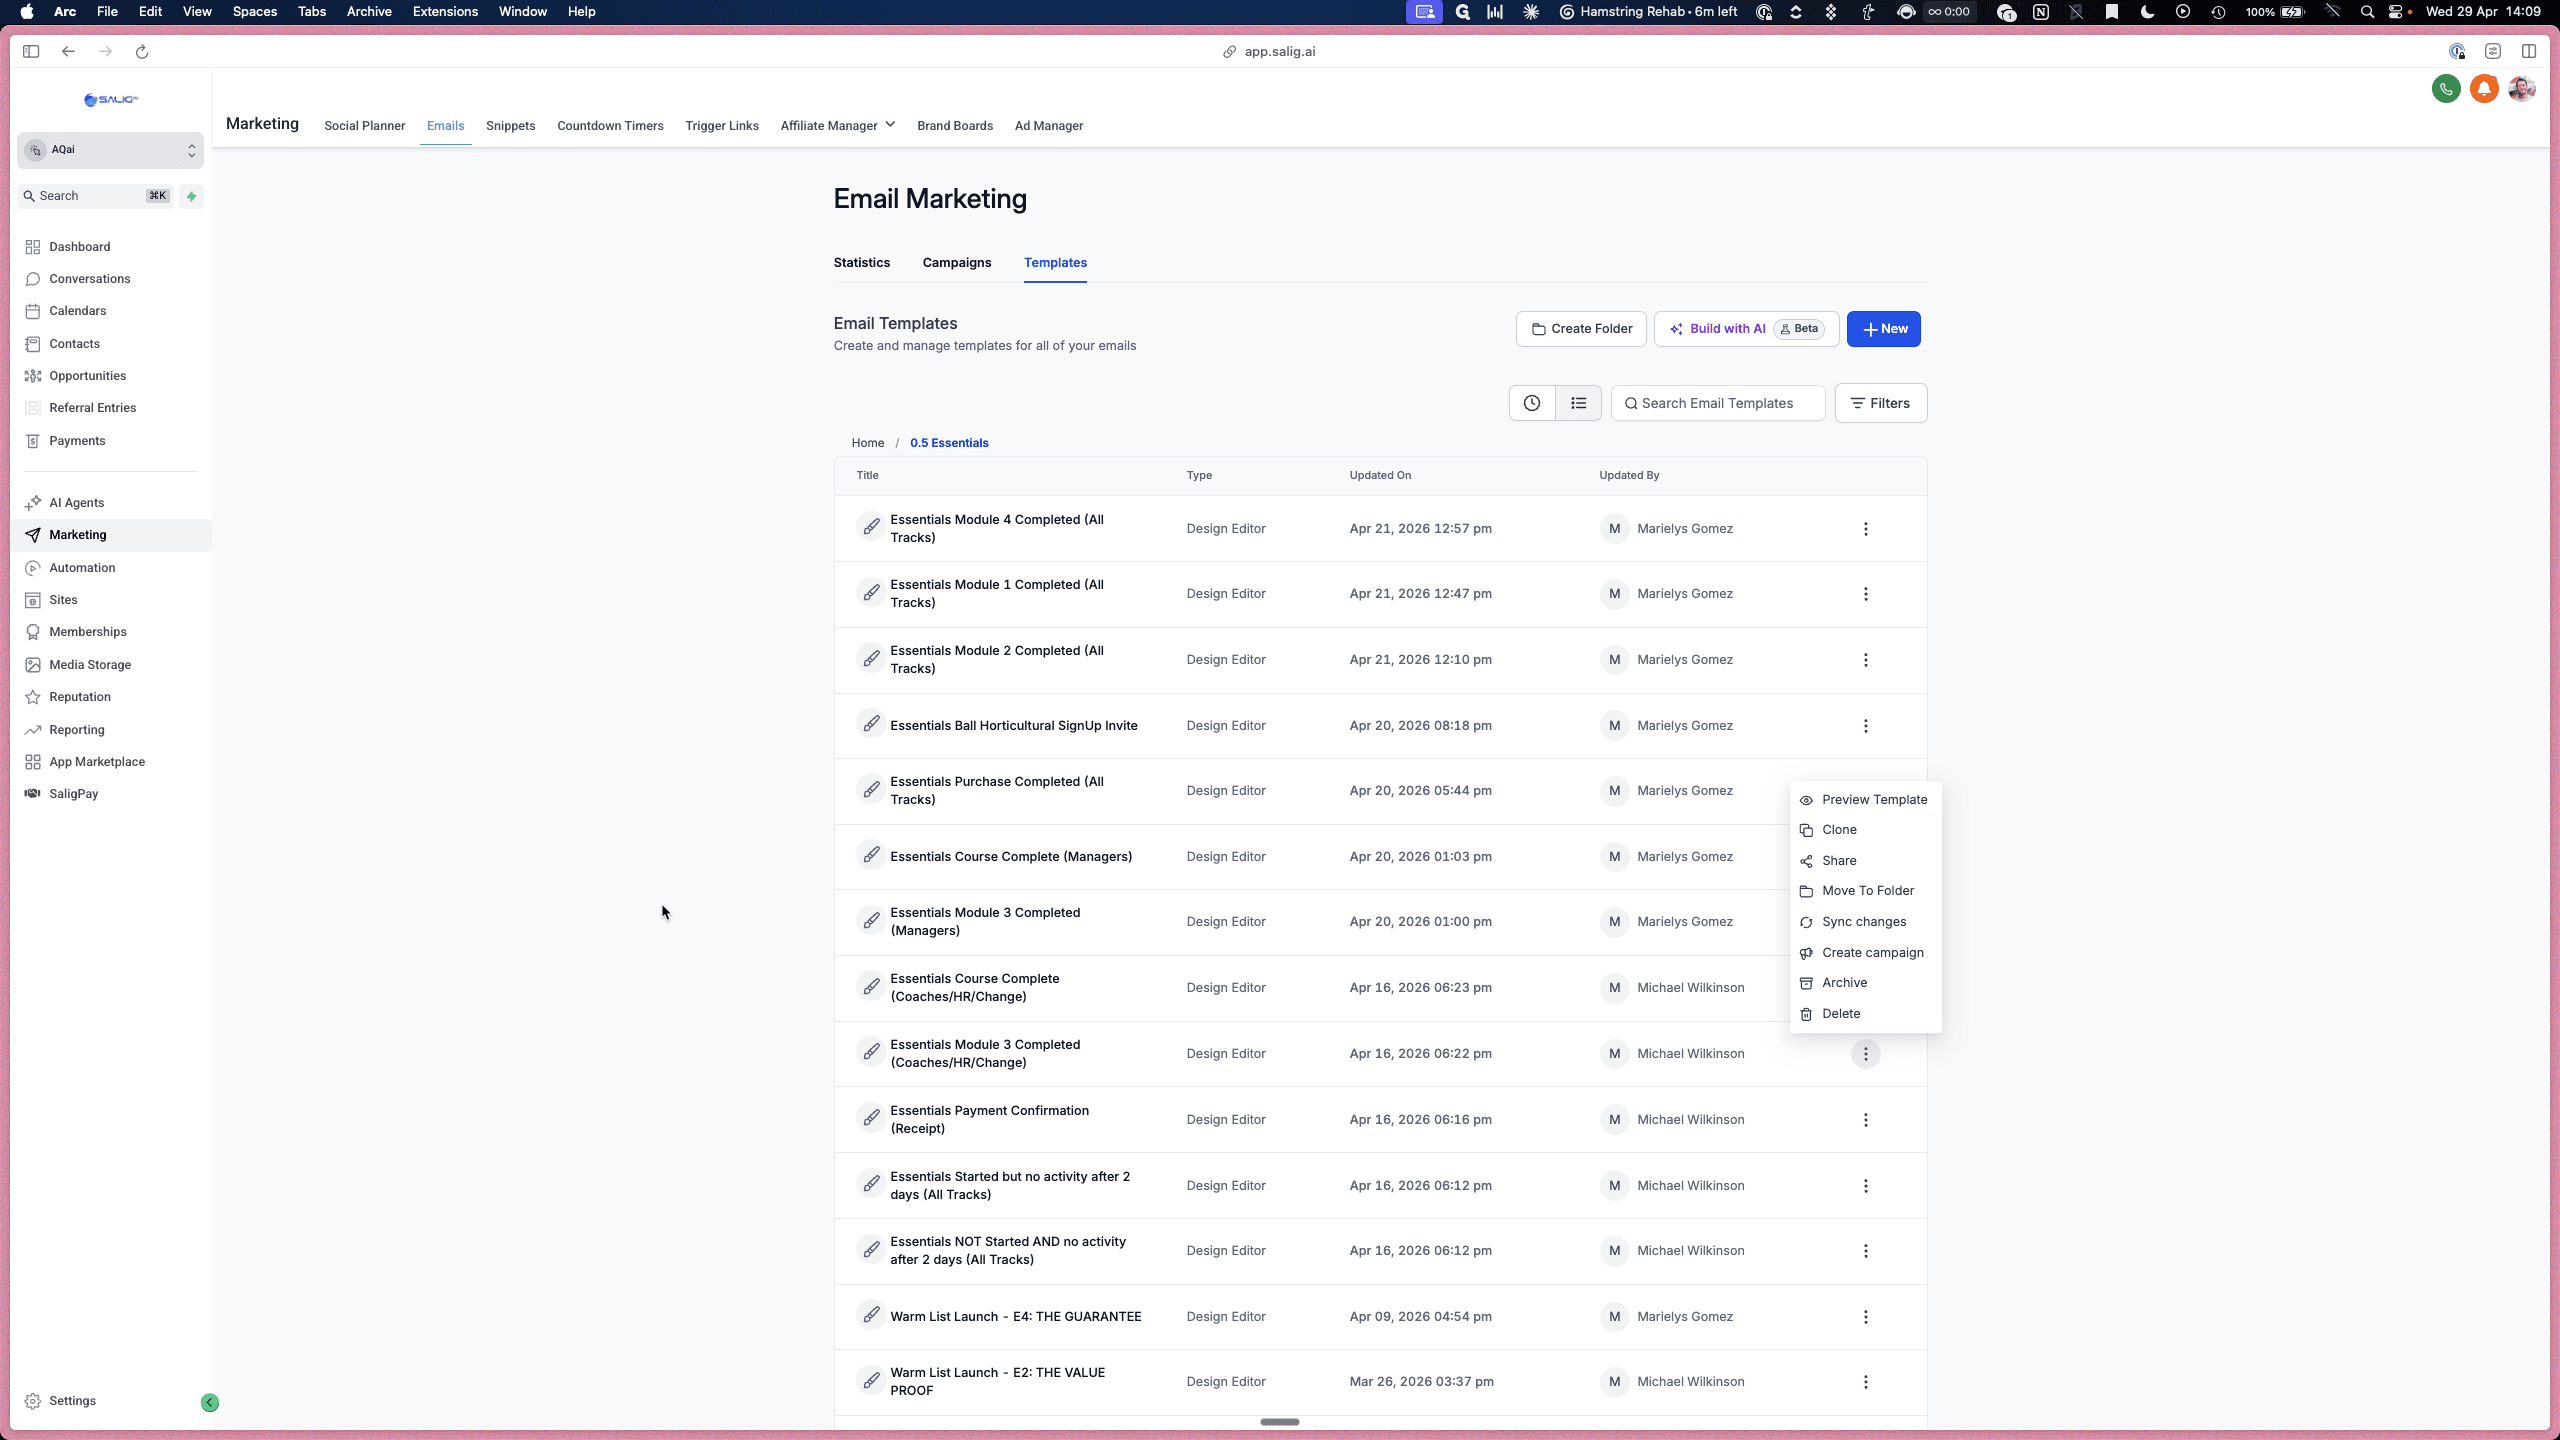Screen dimensions: 2560x1440
Task: Open kebab menu for Essentials Ball Horticultural SignUp Invite
Action: click(x=1865, y=726)
